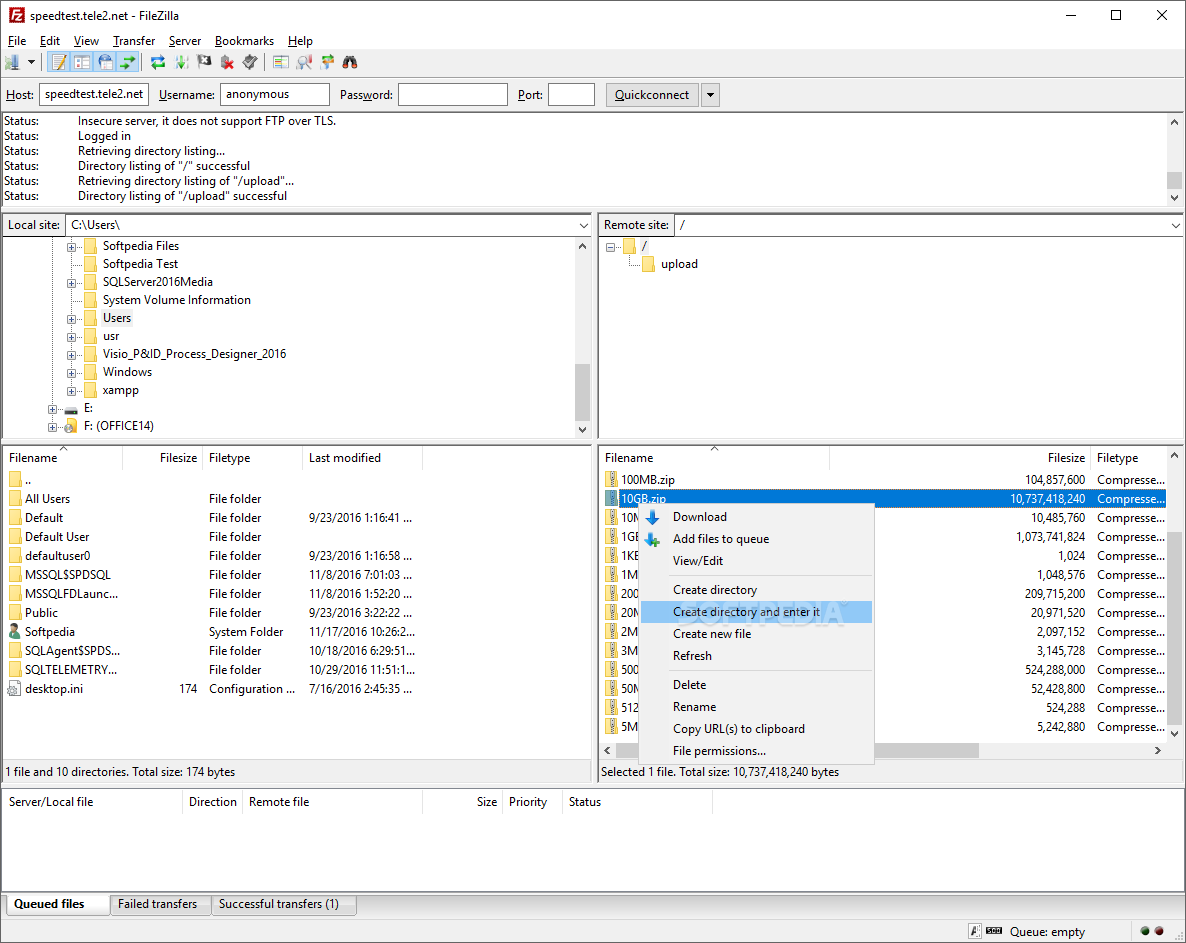Open Quickconnect history dropdown arrow
1186x943 pixels.
coord(710,95)
